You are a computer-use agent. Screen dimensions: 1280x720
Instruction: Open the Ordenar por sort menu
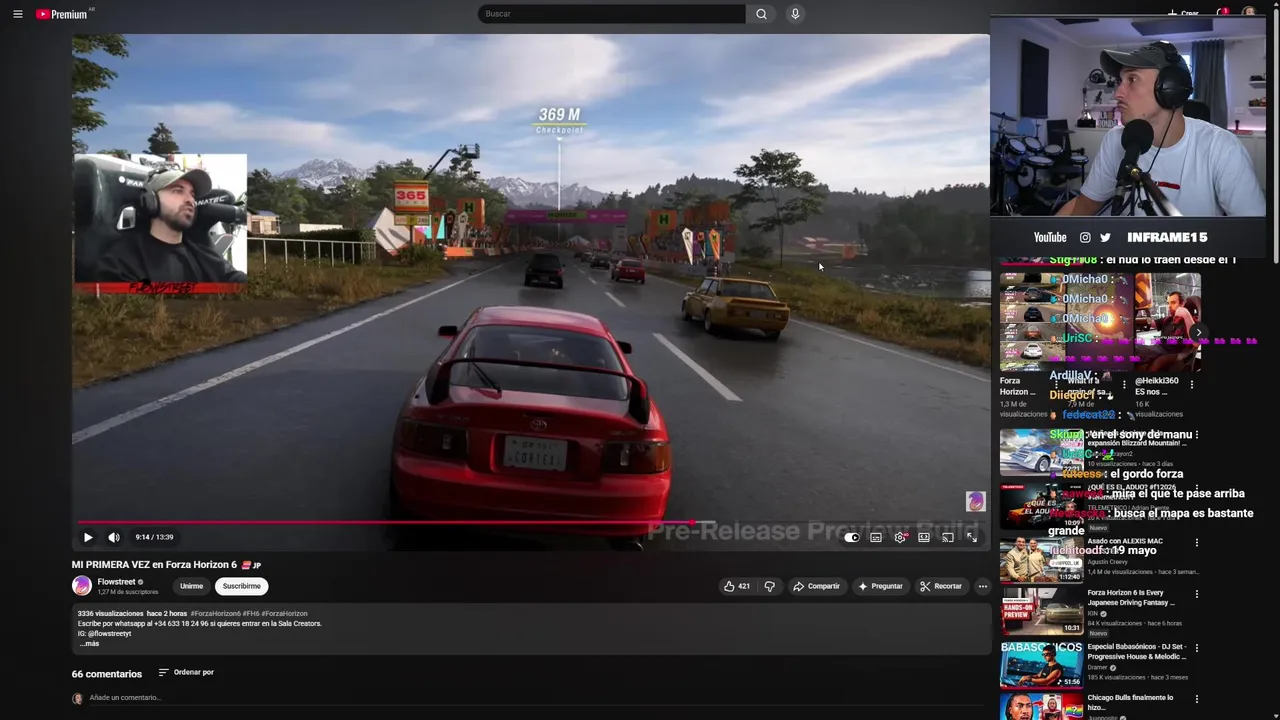[186, 672]
